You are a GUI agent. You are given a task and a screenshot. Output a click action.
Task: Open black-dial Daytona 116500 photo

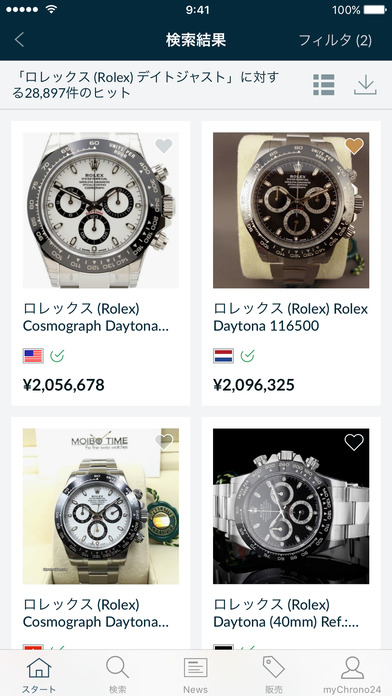tap(291, 210)
